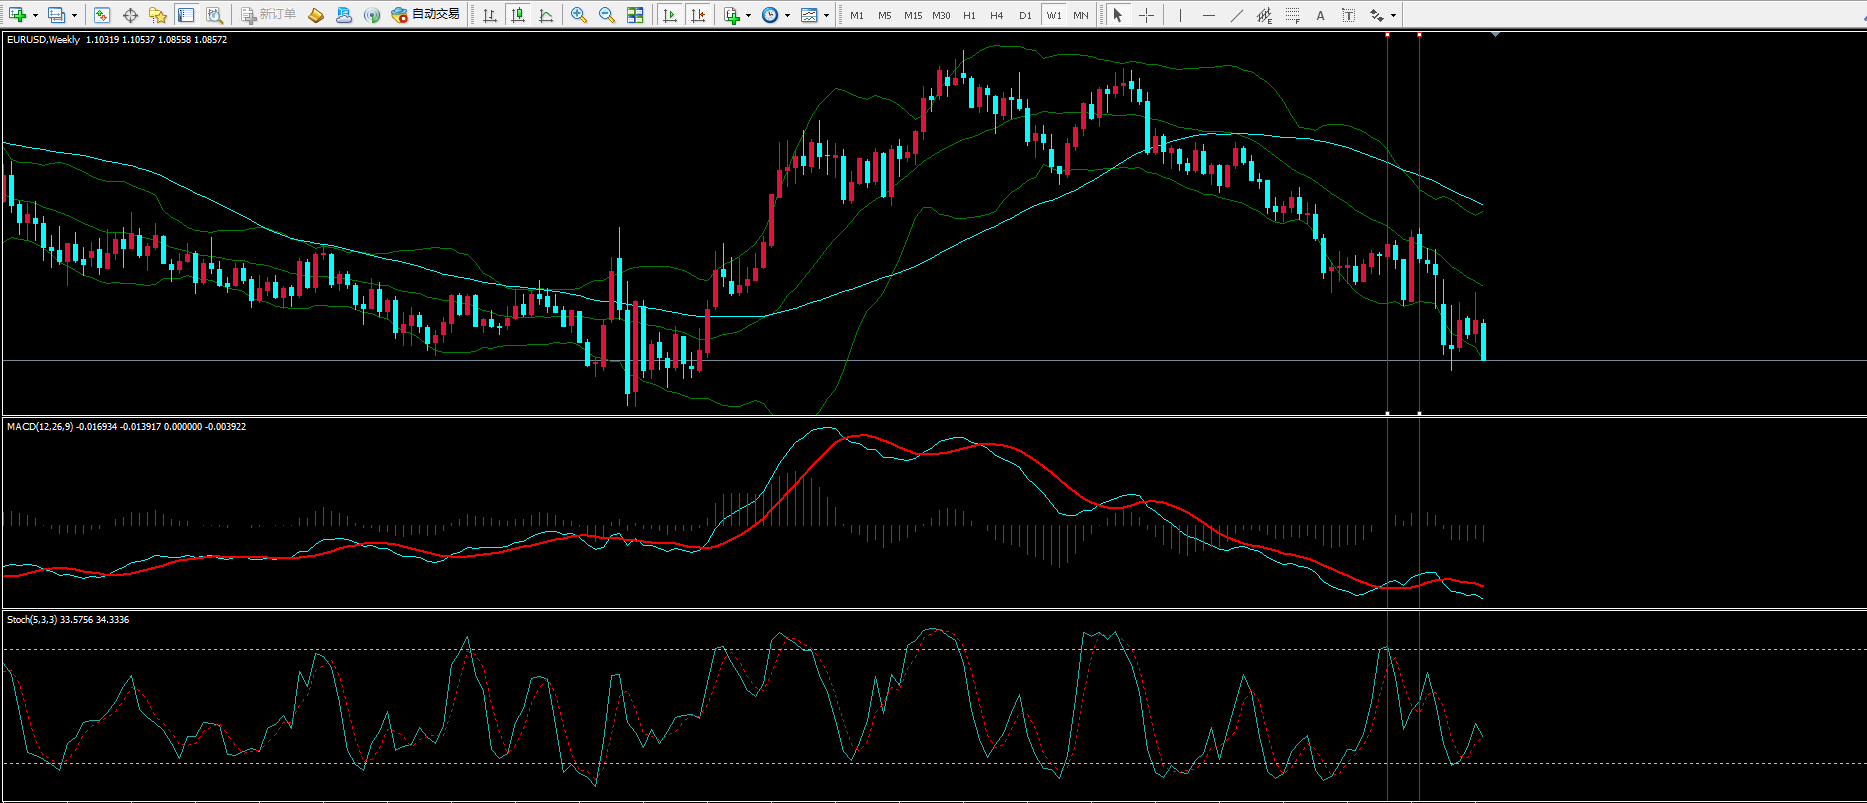
Task: Switch to D1 timeframe
Action: click(1024, 15)
